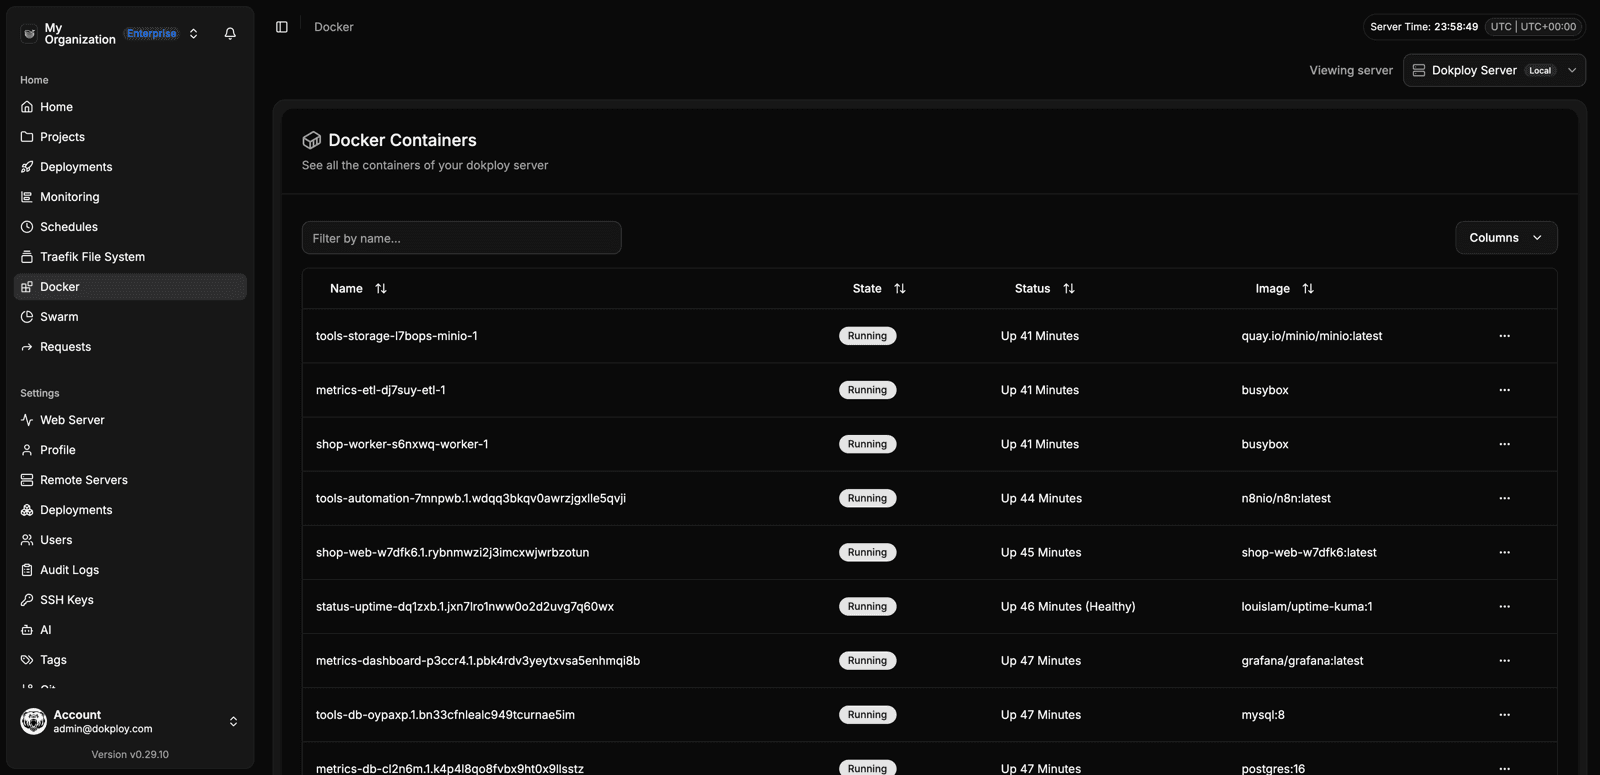Click the AI bot icon
The height and width of the screenshot is (775, 1600).
27,630
